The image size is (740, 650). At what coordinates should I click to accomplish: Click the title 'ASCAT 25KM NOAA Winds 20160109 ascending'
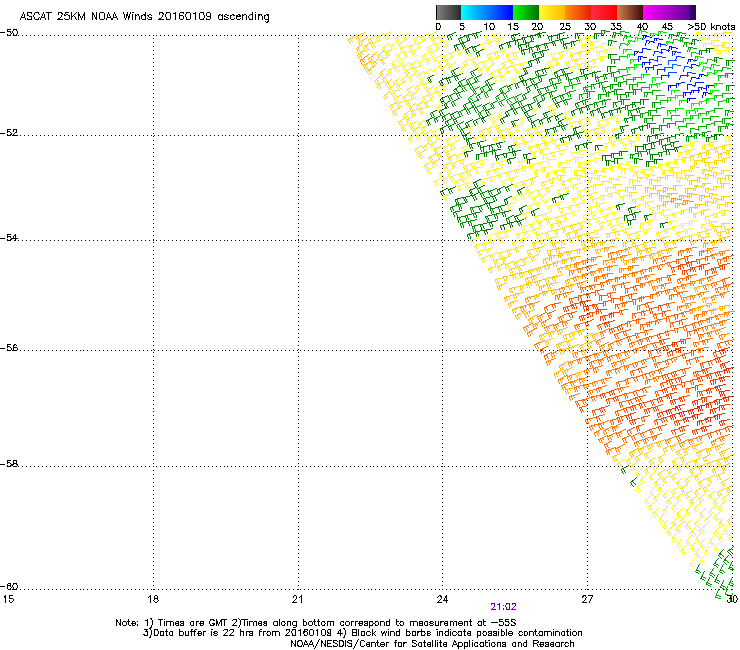144,17
